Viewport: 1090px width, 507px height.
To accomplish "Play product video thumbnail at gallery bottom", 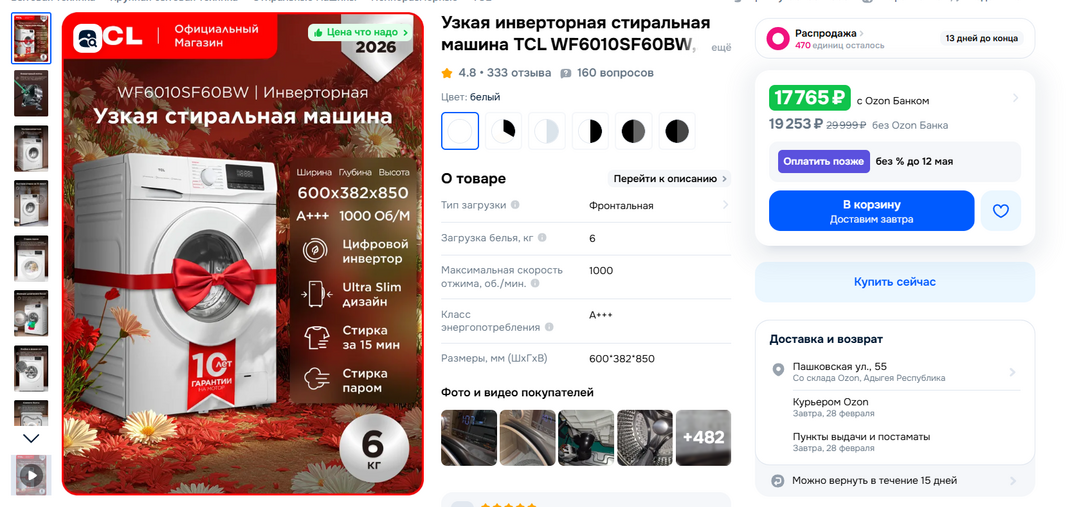I will [31, 476].
